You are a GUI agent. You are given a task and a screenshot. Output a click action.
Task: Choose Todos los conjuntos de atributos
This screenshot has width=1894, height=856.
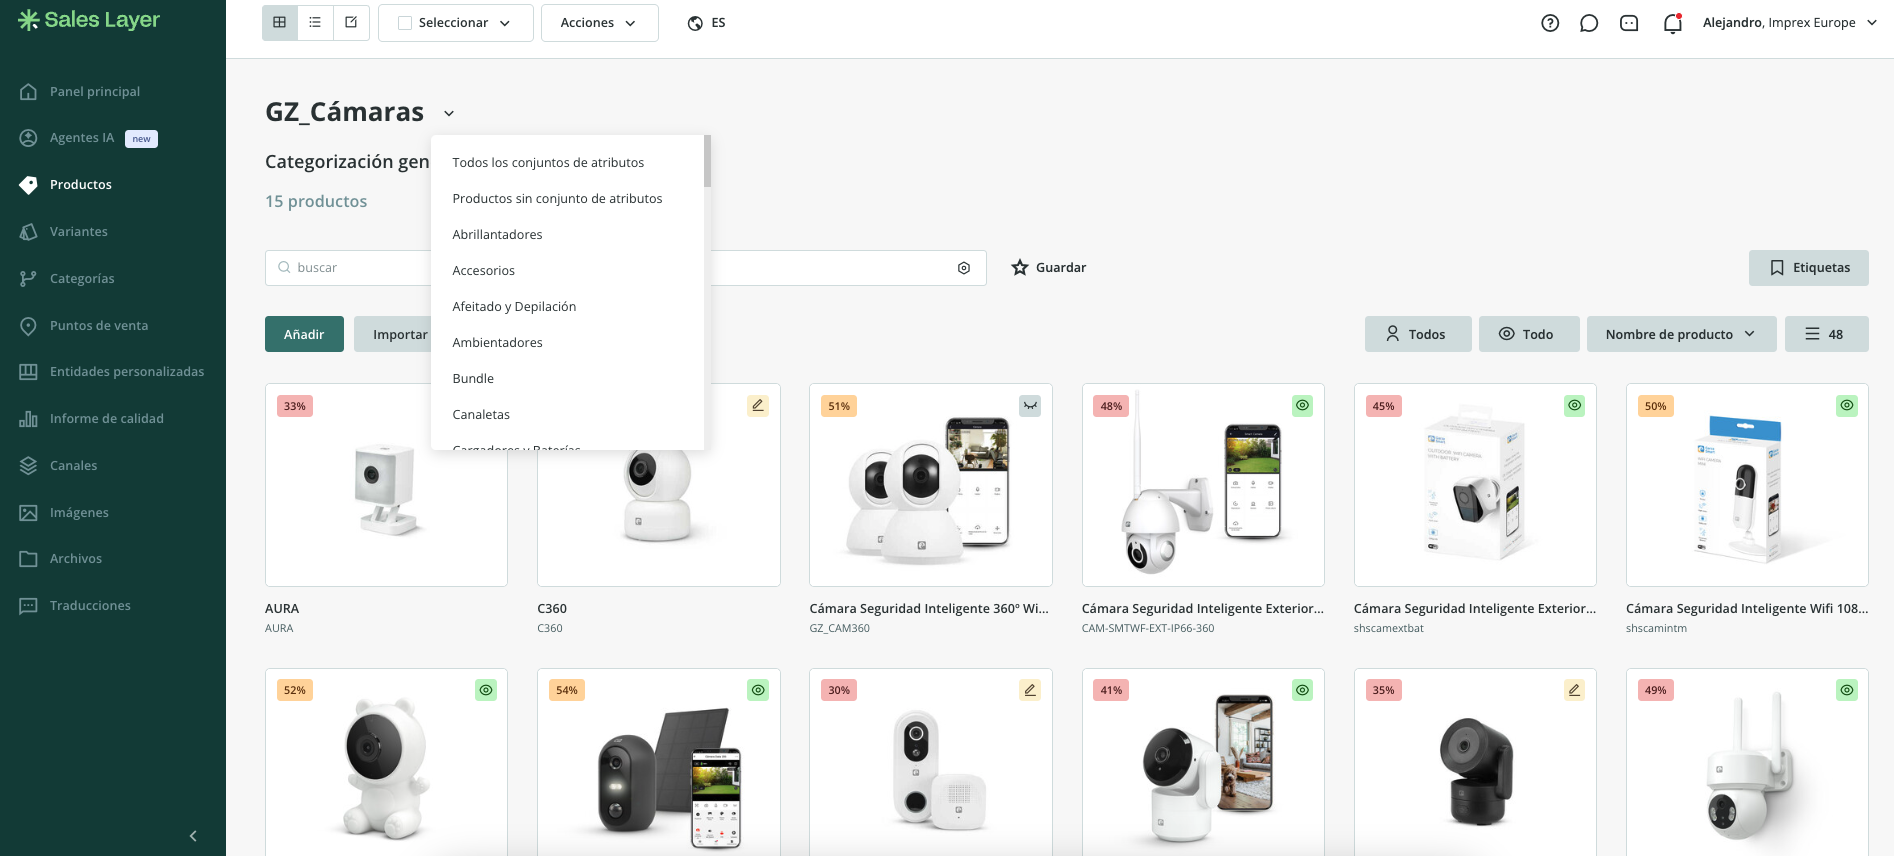pos(548,163)
